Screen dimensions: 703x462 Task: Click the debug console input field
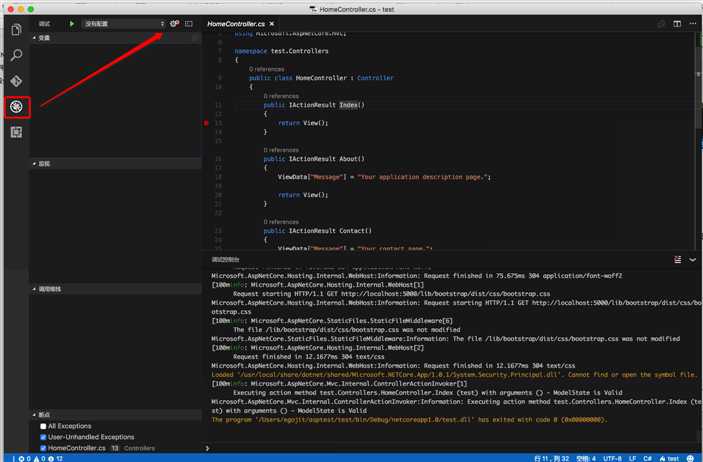(x=450, y=448)
